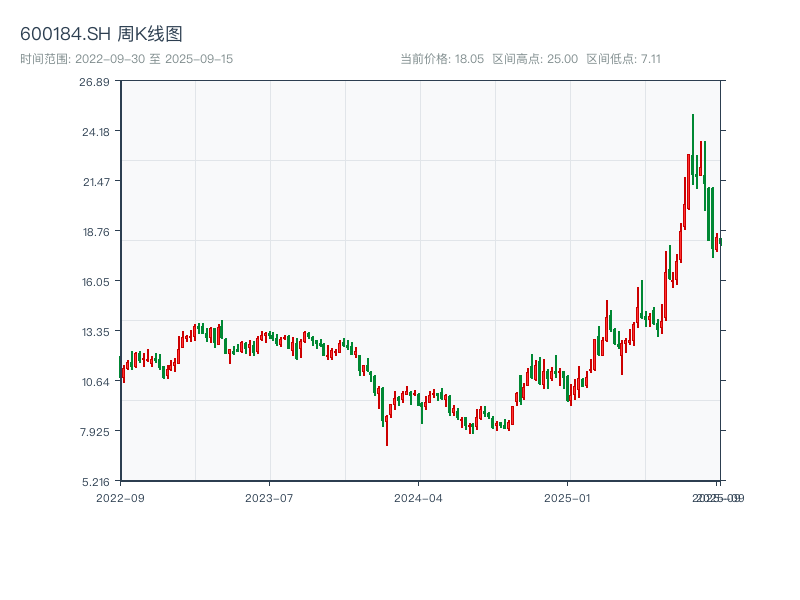The width and height of the screenshot is (800, 600).
Task: Click the current price 当前价格: 18.05
Action: tap(442, 59)
